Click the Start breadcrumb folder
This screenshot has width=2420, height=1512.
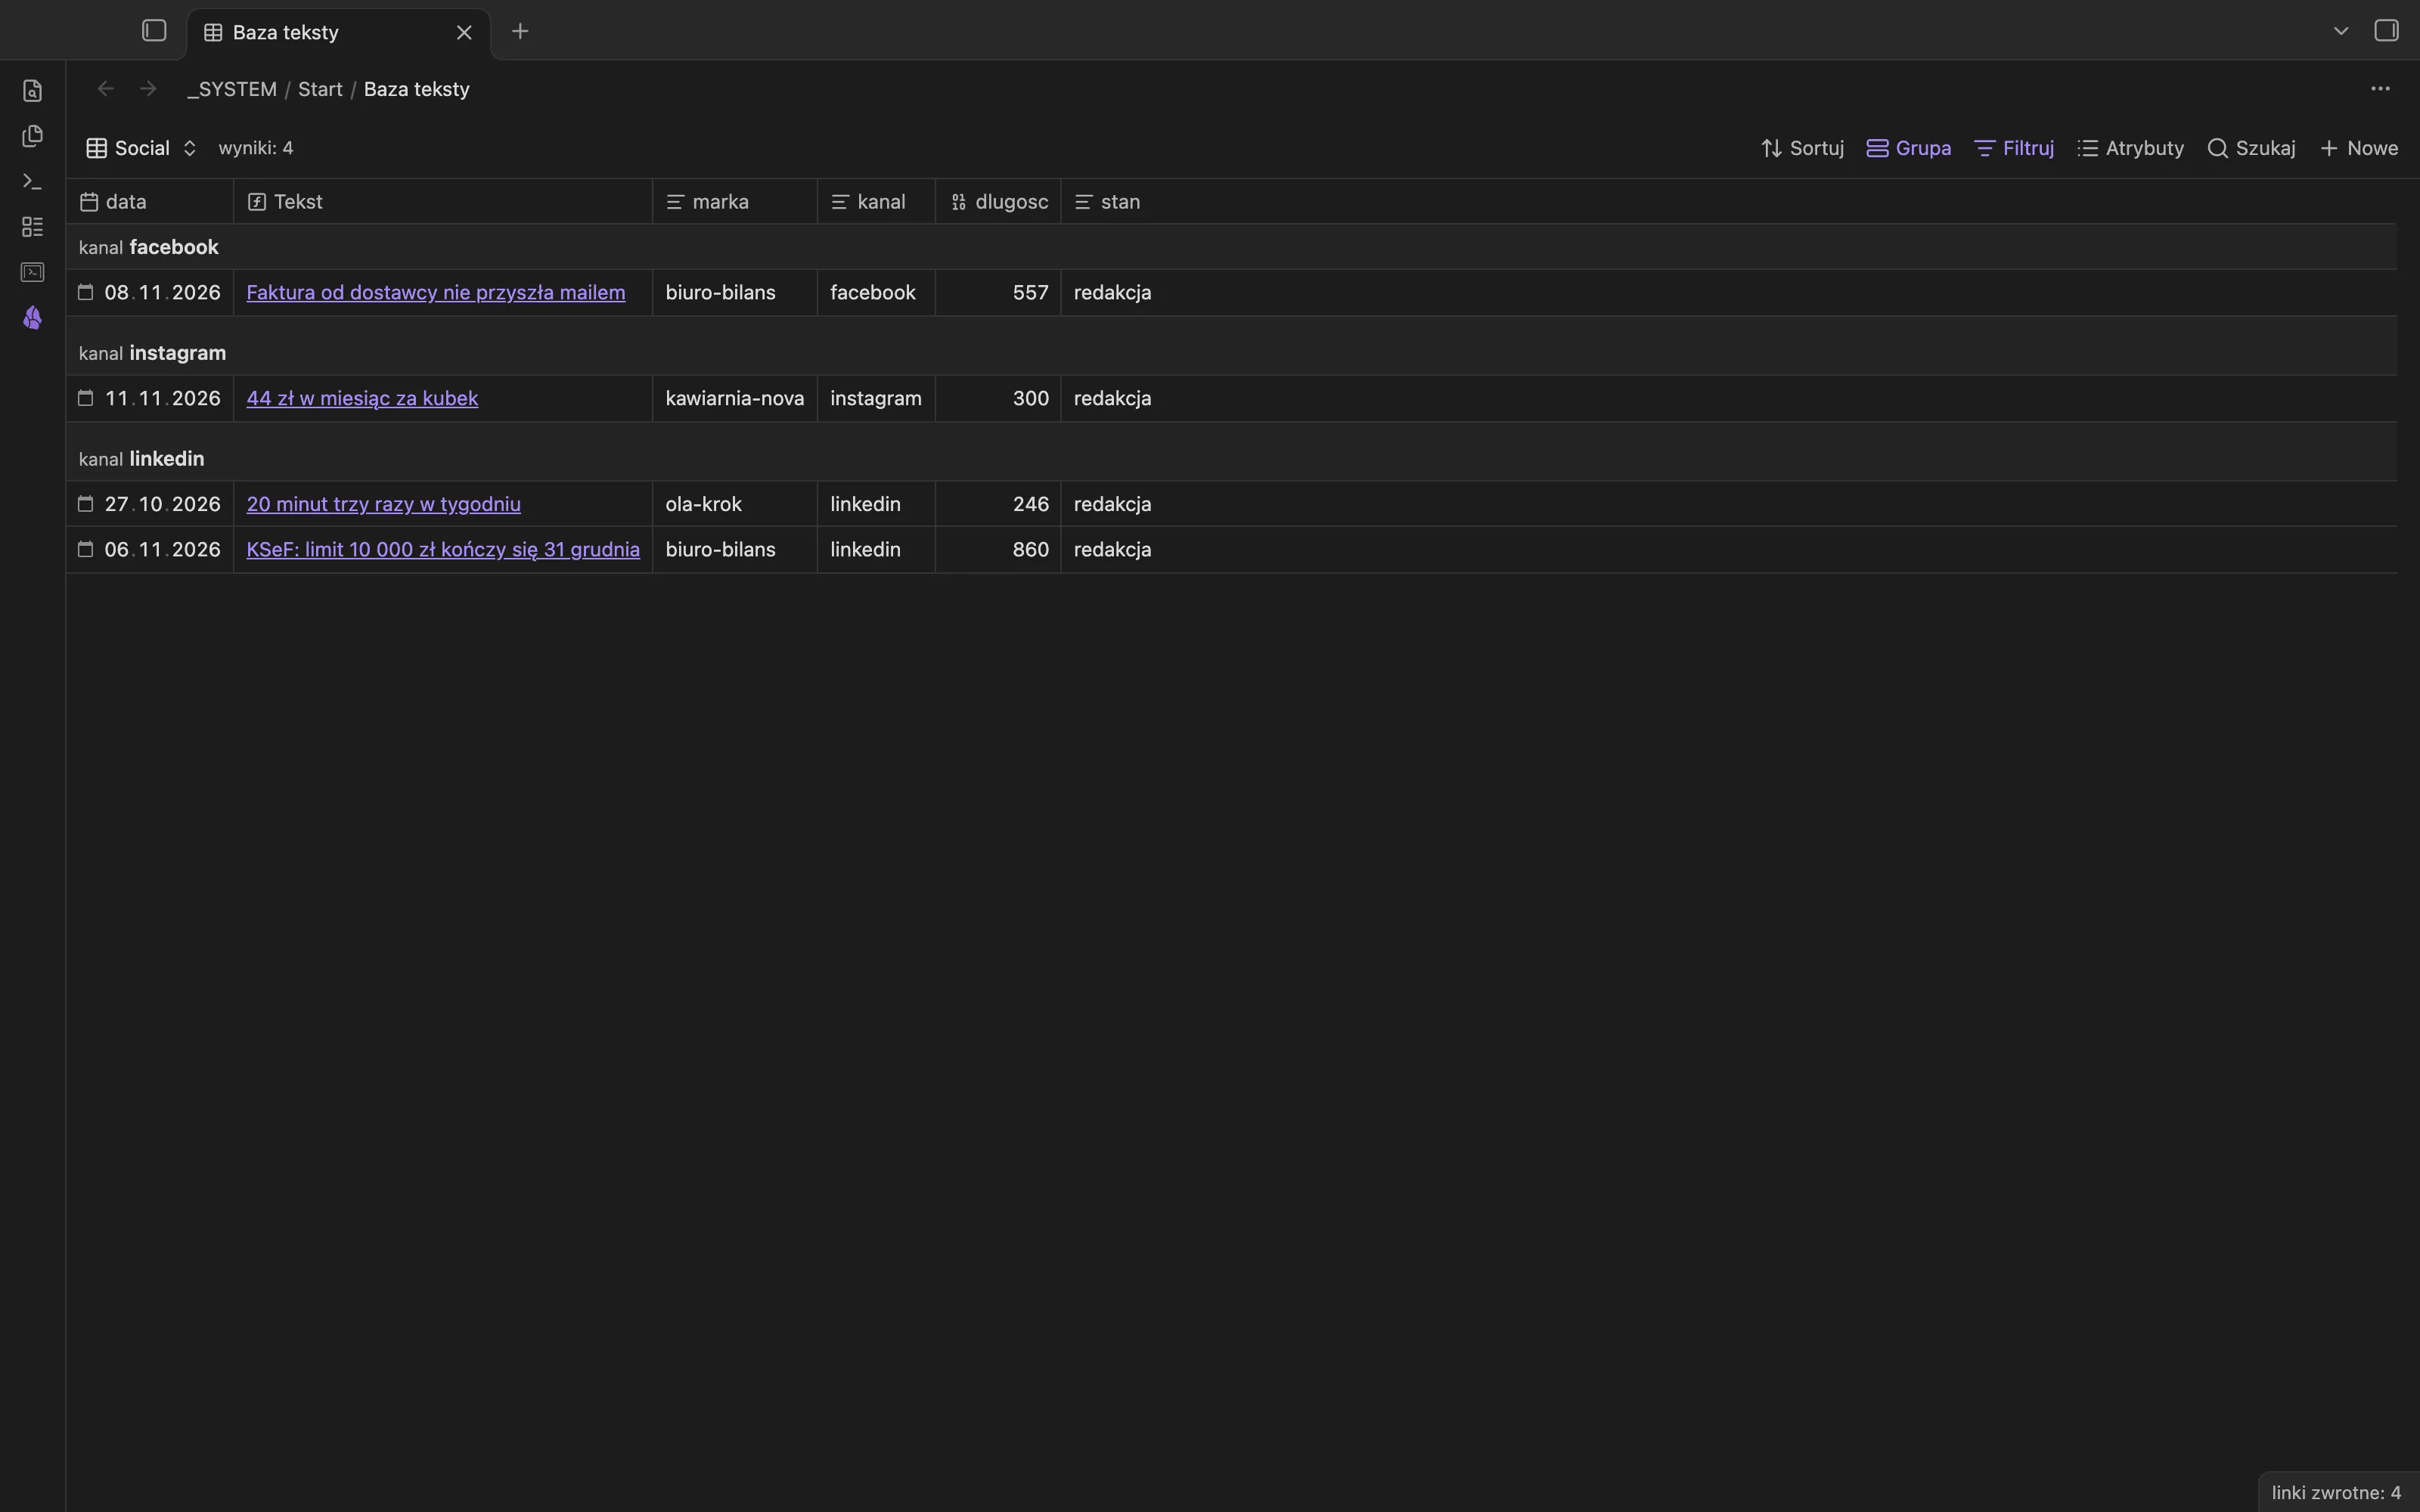pyautogui.click(x=320, y=89)
